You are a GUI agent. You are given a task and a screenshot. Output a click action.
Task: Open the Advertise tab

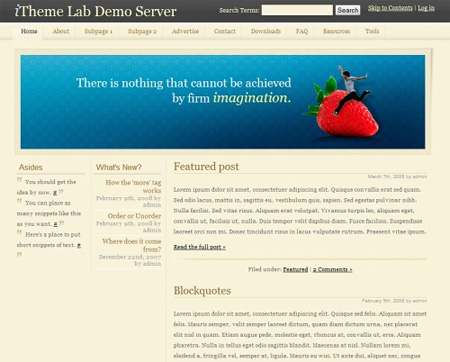click(x=185, y=31)
